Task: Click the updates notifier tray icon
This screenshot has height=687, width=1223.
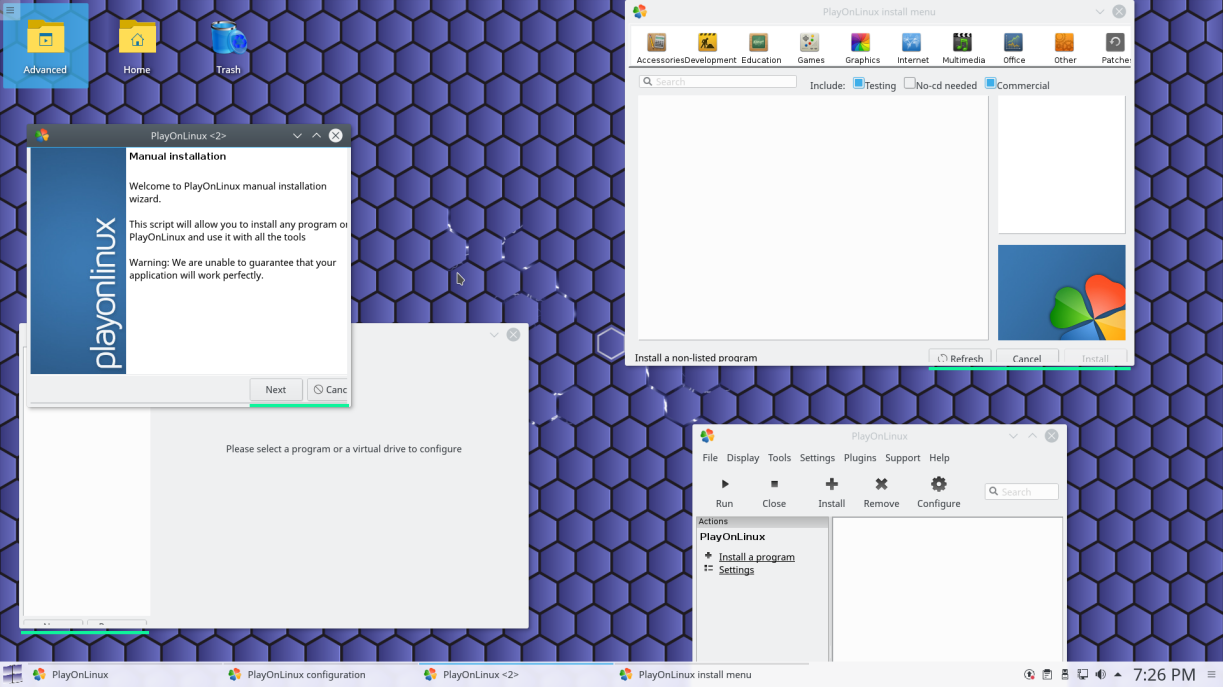Action: [x=1030, y=675]
